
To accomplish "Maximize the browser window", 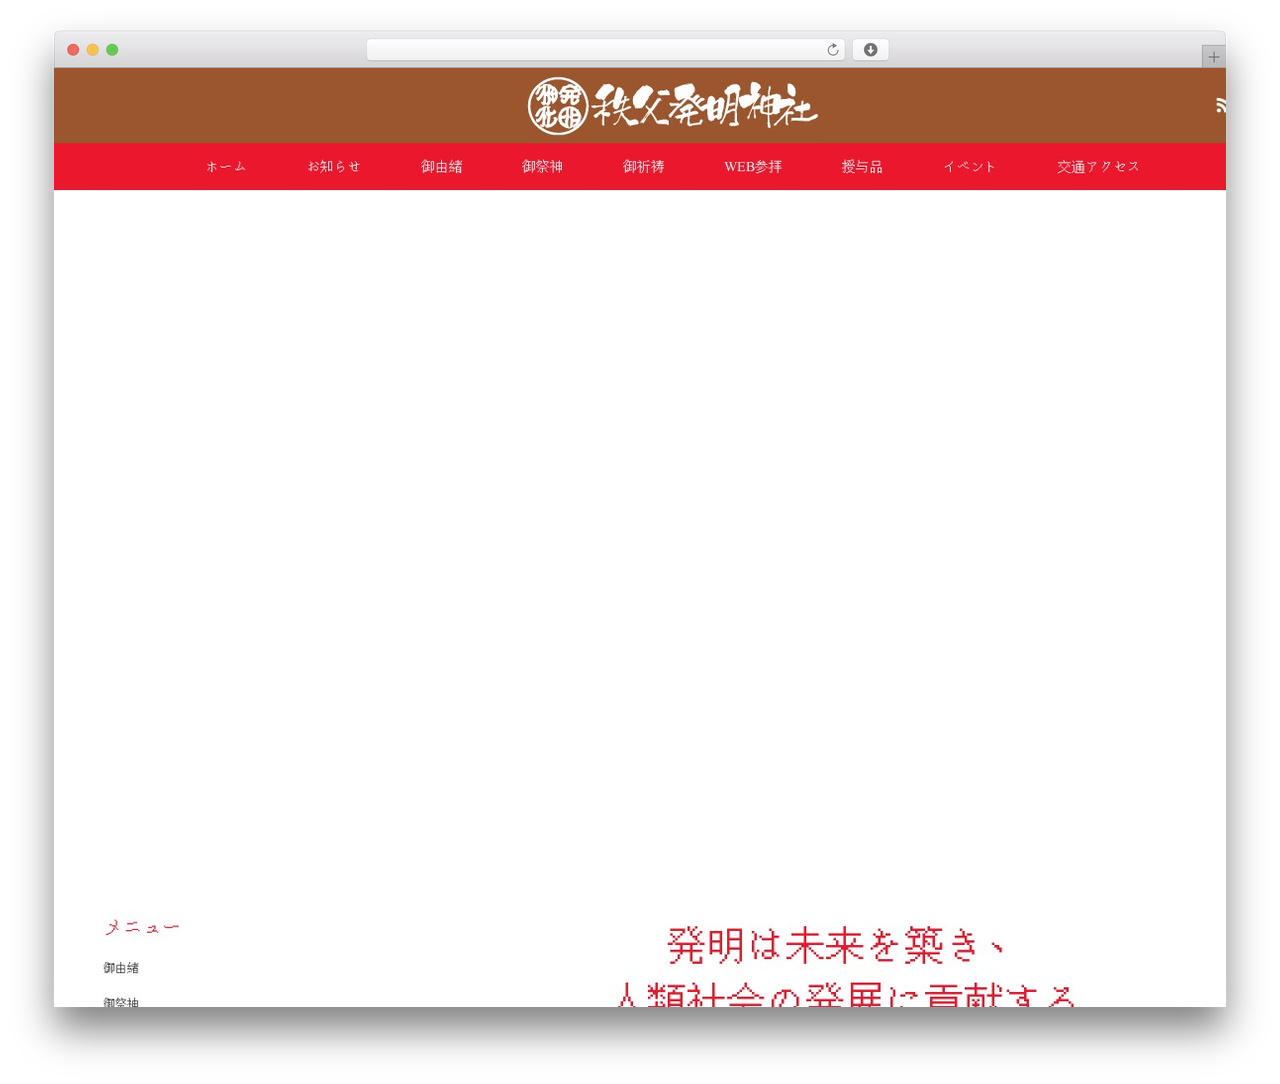I will tap(112, 50).
